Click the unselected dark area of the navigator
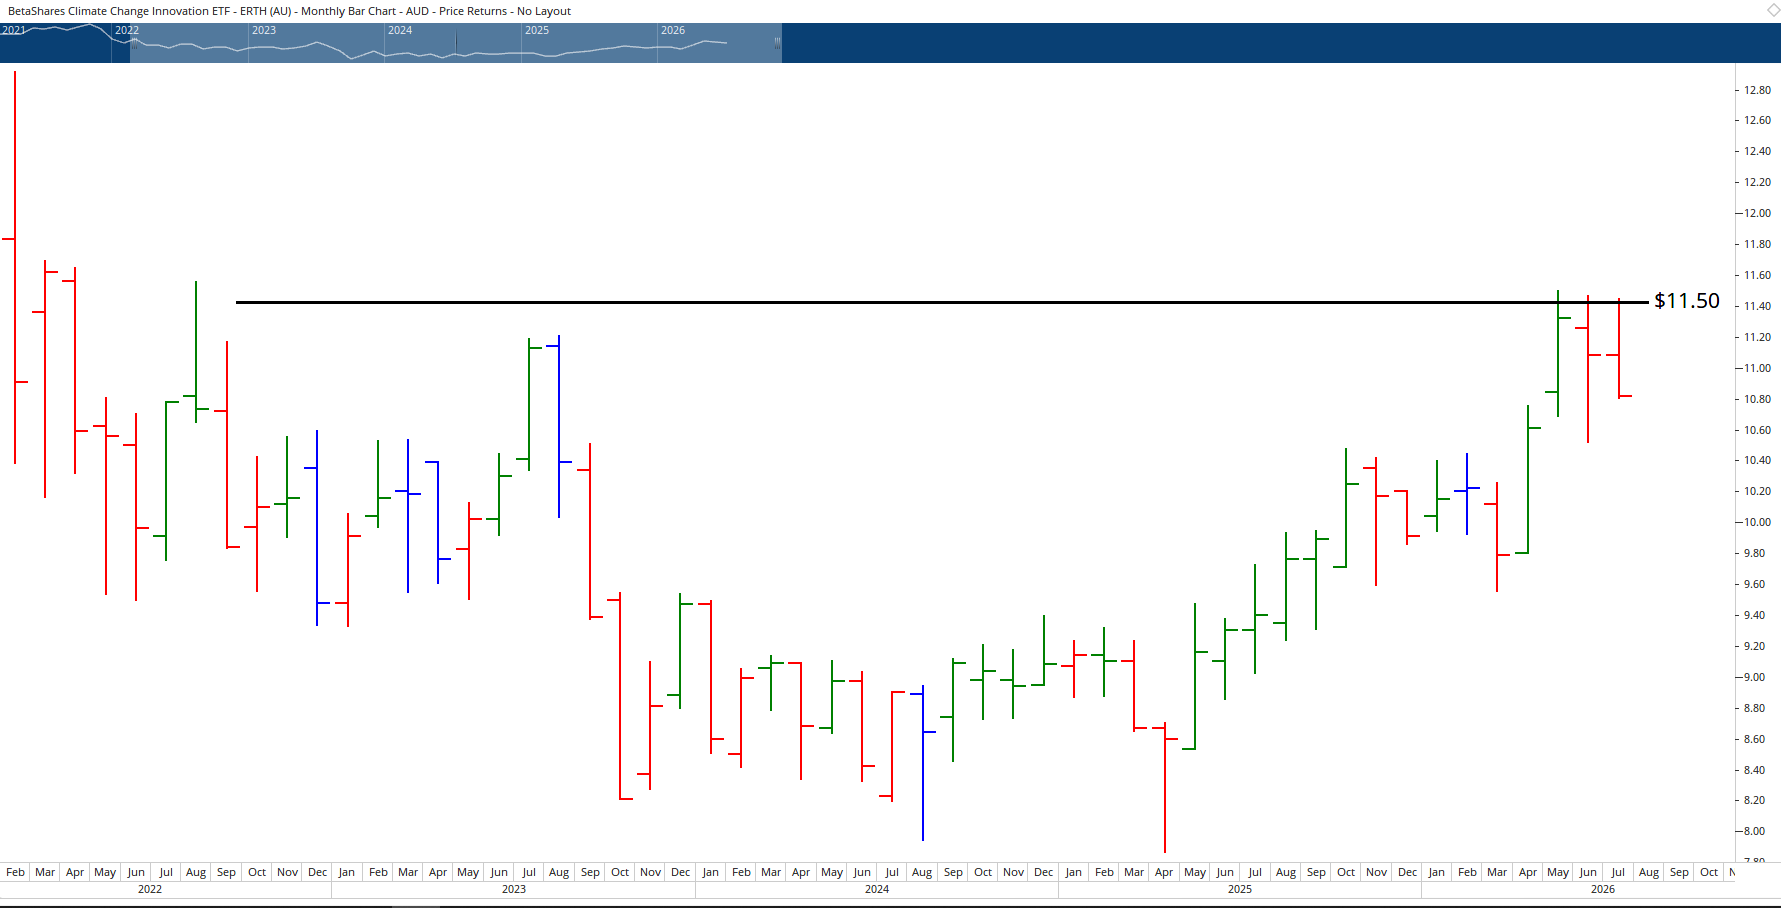 pos(1280,43)
